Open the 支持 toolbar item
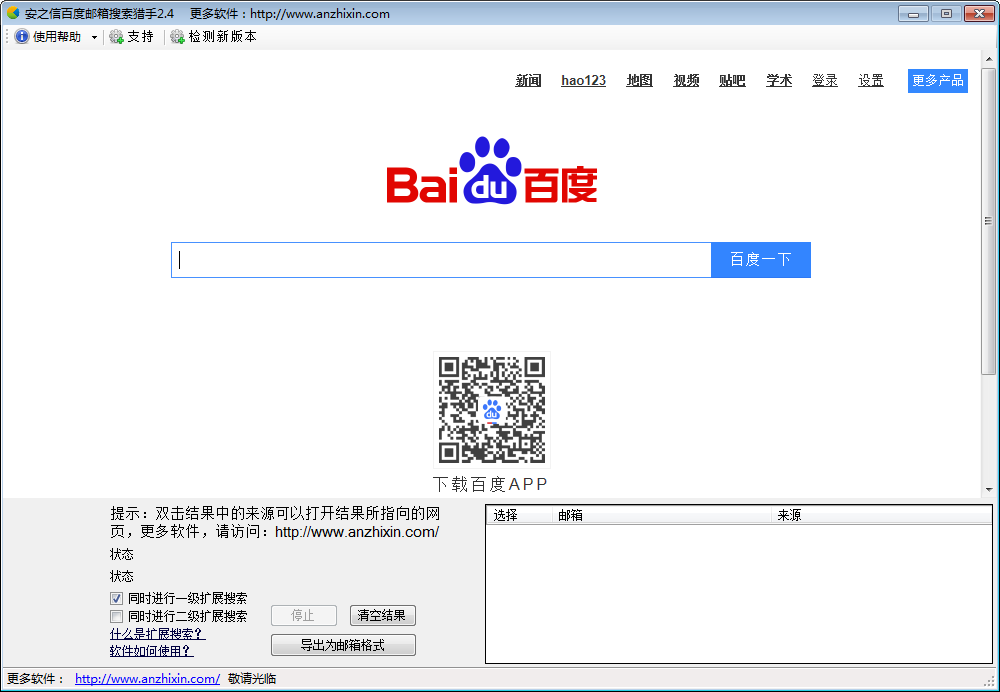The height and width of the screenshot is (692, 1000). [x=132, y=37]
